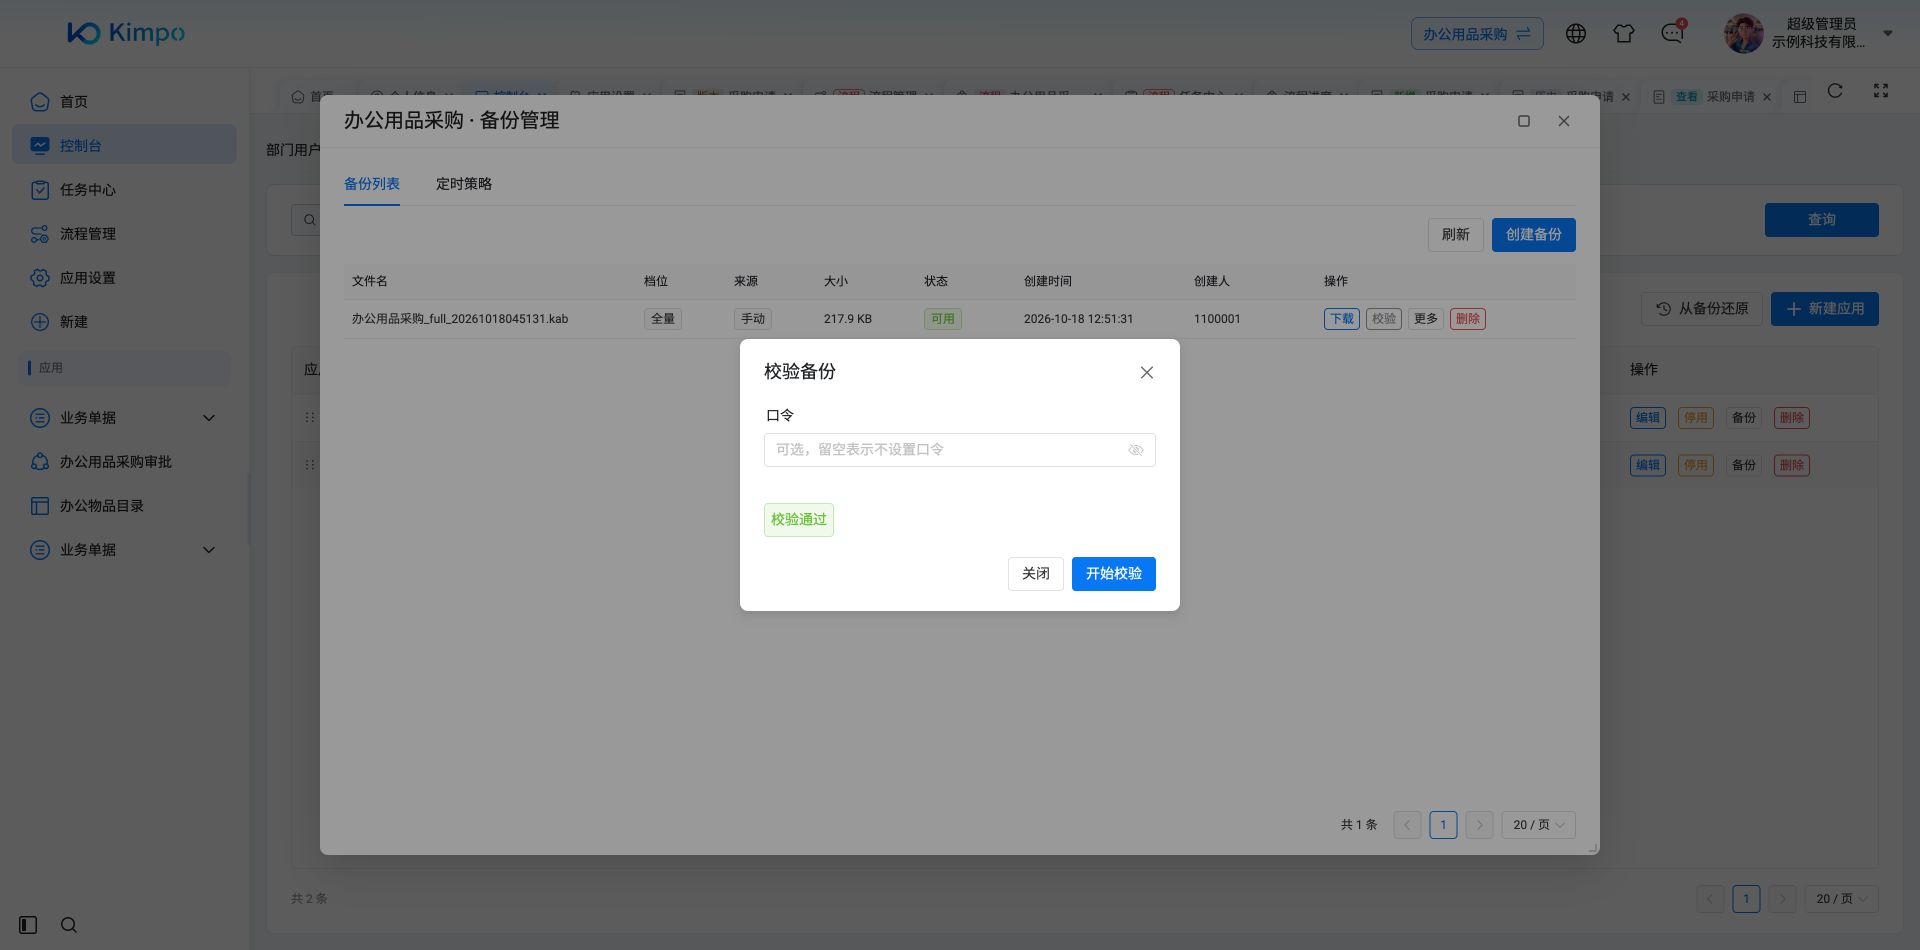Click 删除 for the backup file row

click(1468, 319)
